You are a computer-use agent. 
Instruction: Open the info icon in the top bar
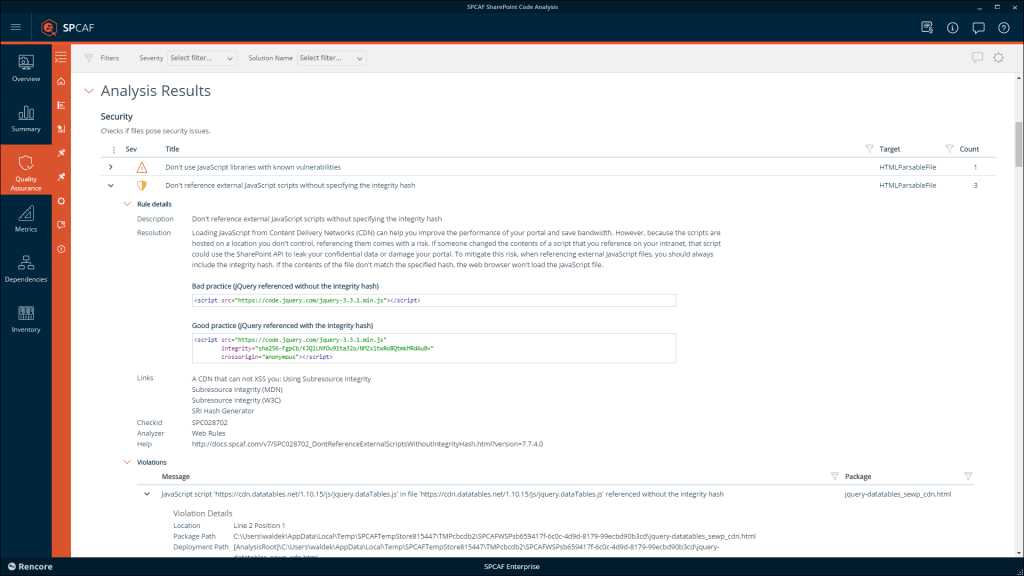[x=952, y=28]
